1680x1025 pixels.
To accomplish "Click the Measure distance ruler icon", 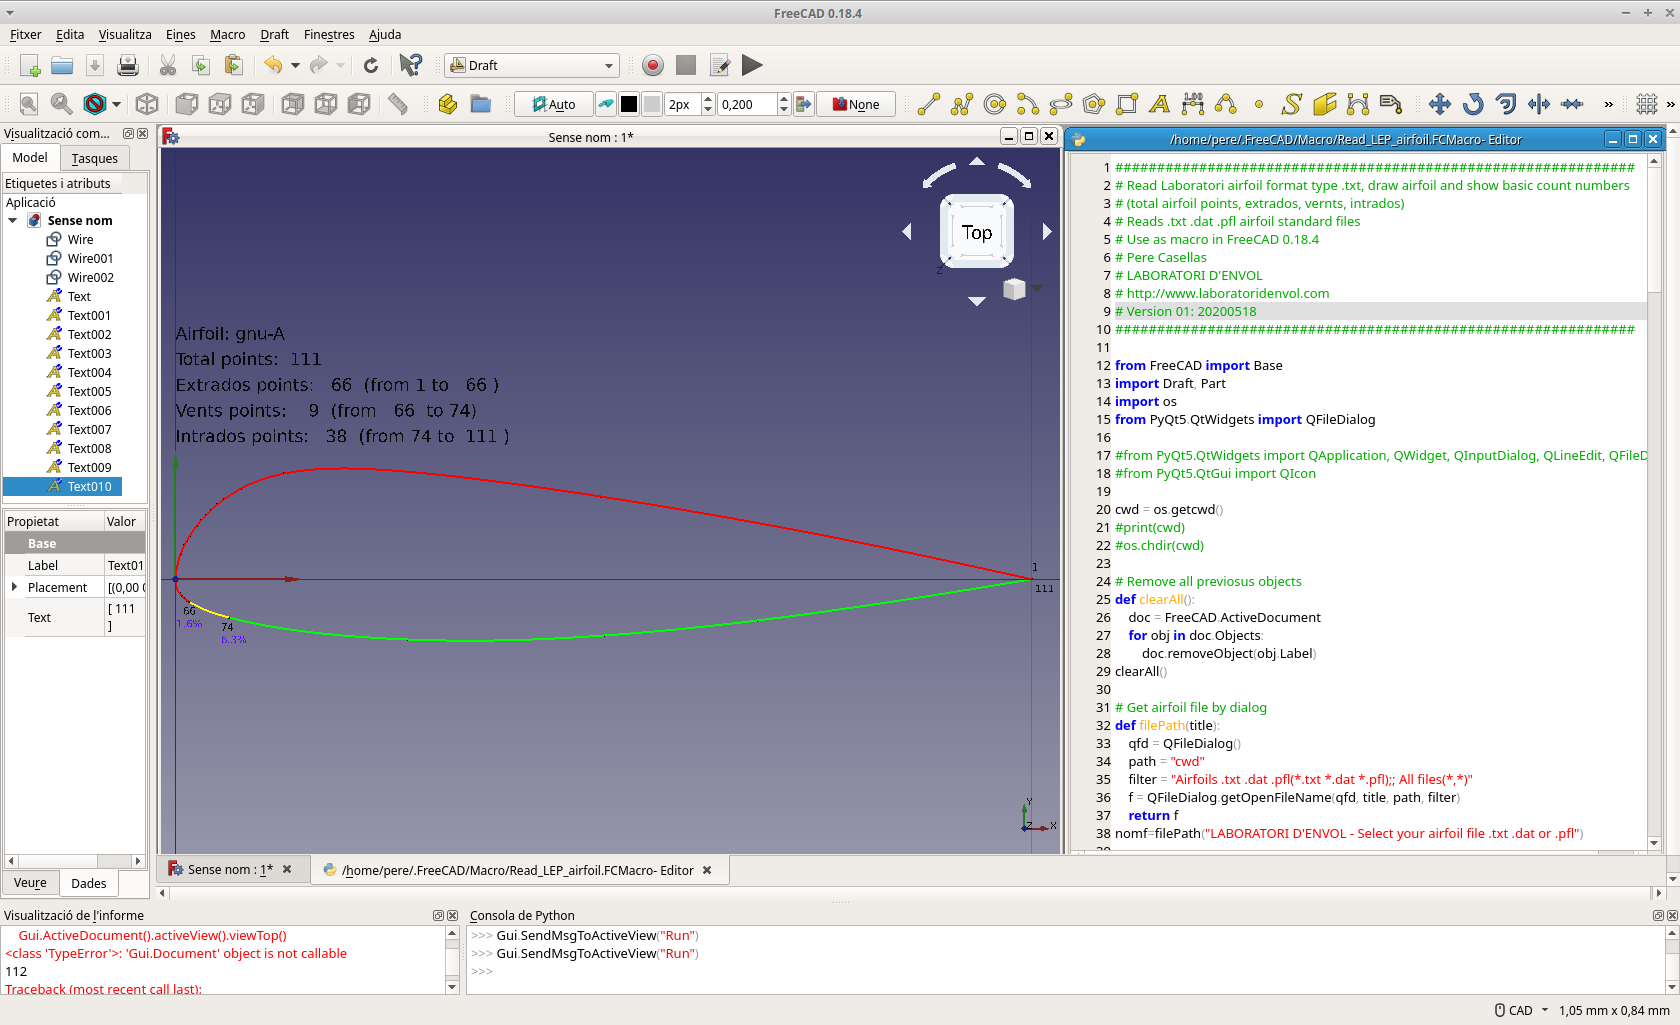I will pyautogui.click(x=398, y=104).
